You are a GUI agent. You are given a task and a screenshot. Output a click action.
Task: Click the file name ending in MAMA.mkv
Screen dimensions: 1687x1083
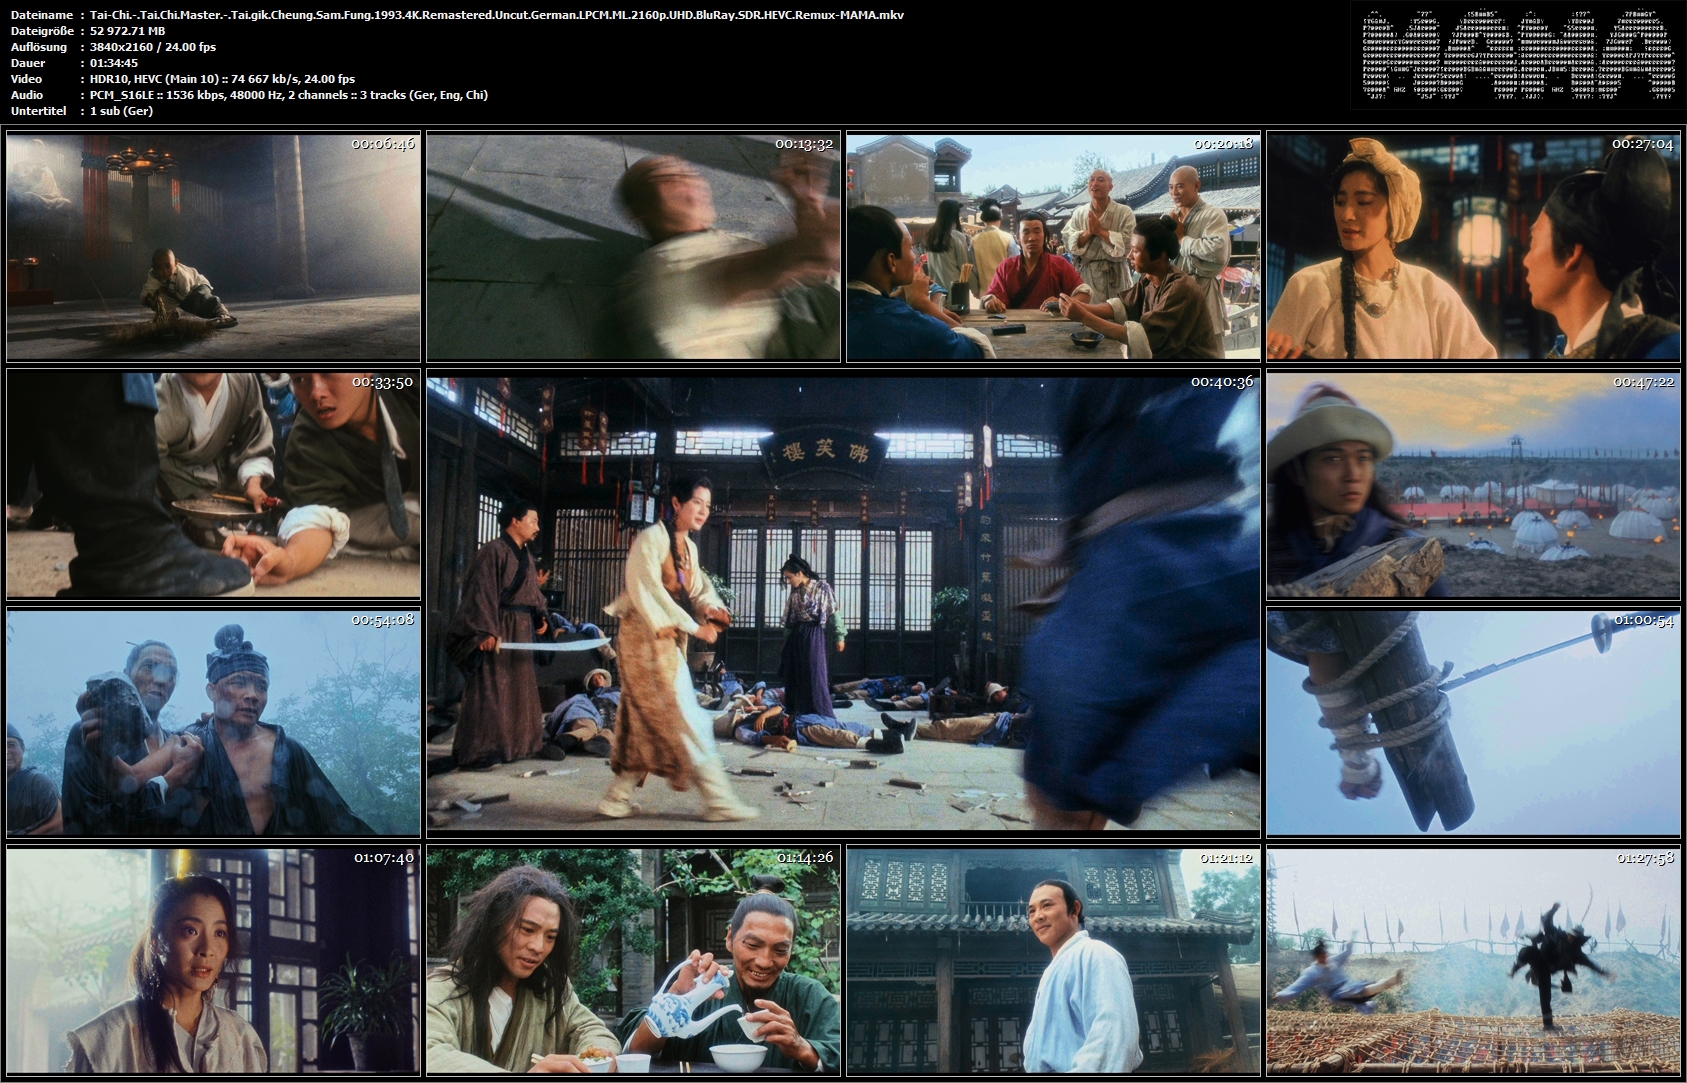coord(497,15)
